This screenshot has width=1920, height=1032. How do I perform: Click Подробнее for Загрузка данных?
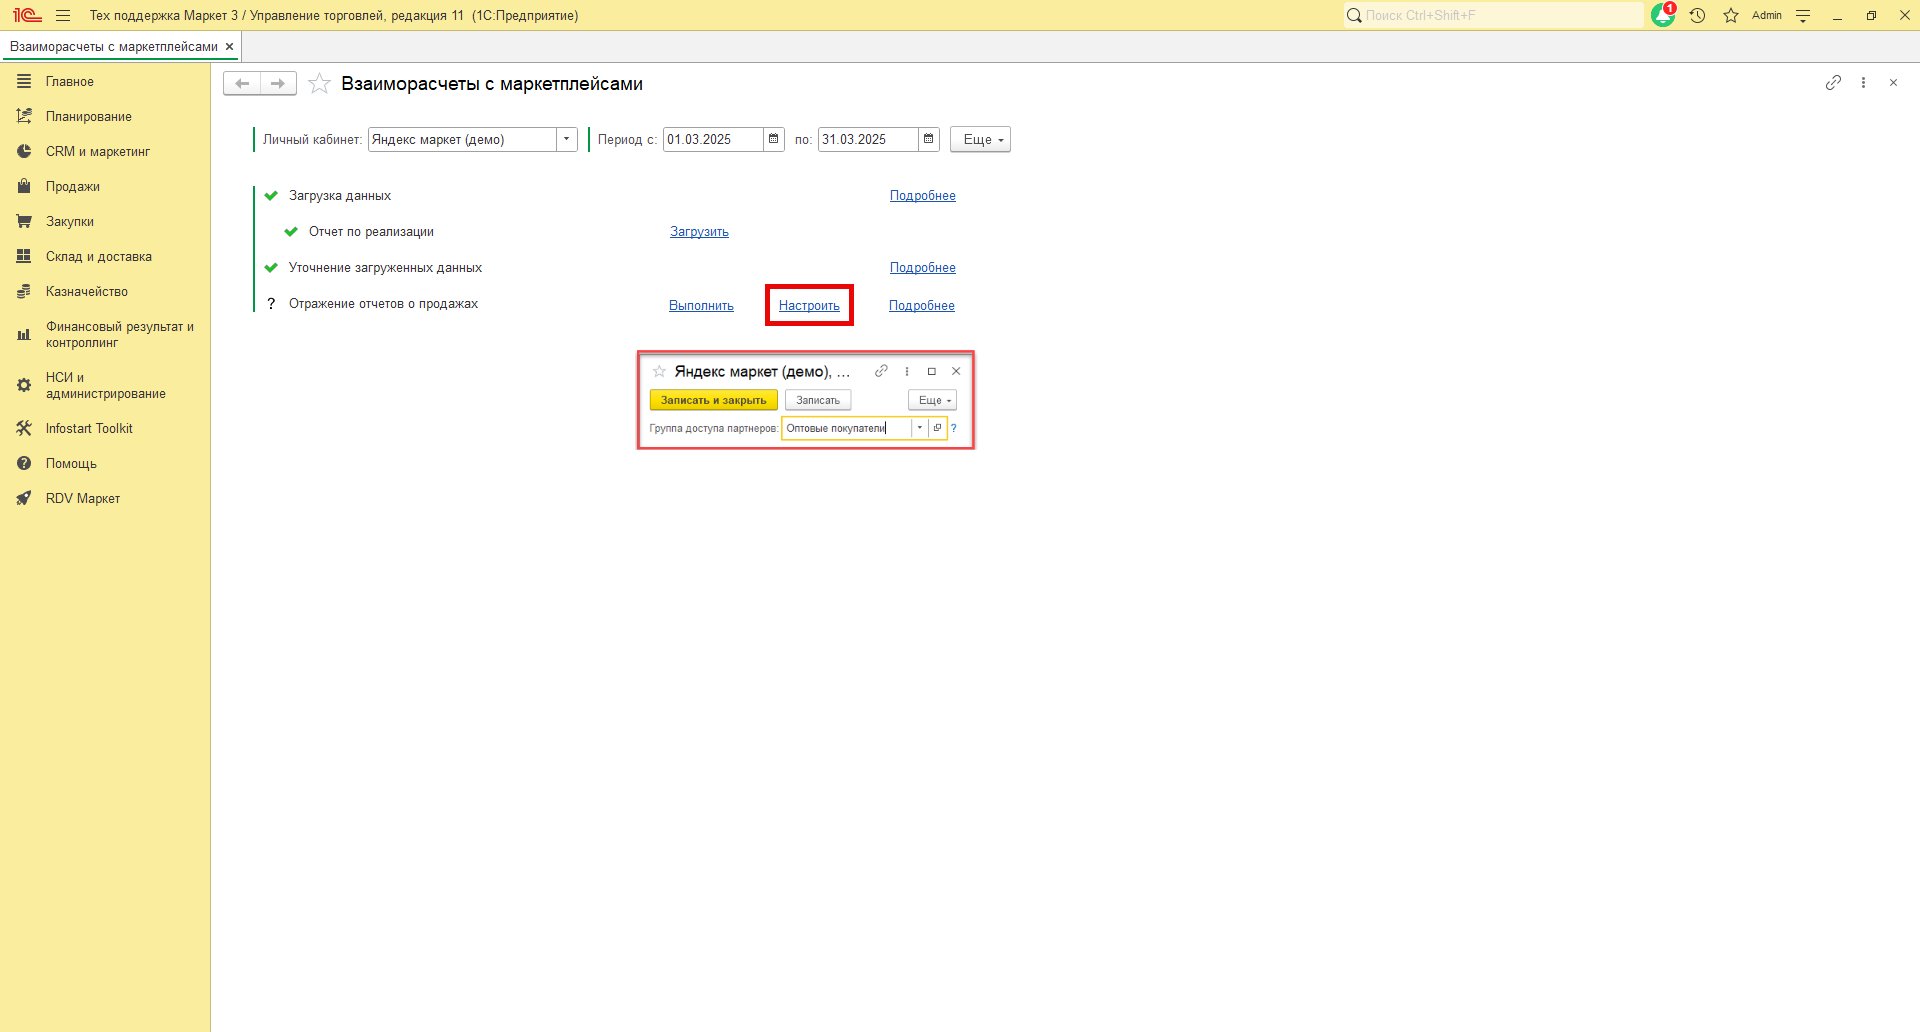coord(923,195)
